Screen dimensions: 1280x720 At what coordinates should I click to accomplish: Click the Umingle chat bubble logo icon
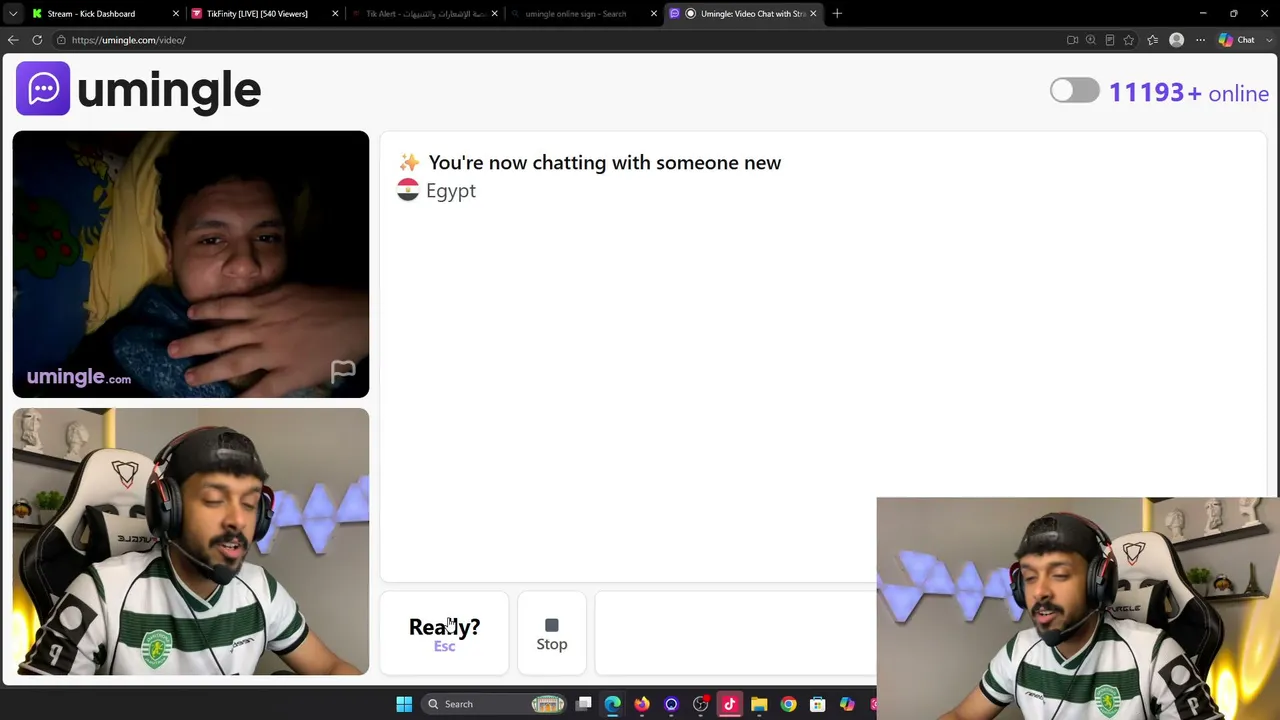pyautogui.click(x=43, y=89)
